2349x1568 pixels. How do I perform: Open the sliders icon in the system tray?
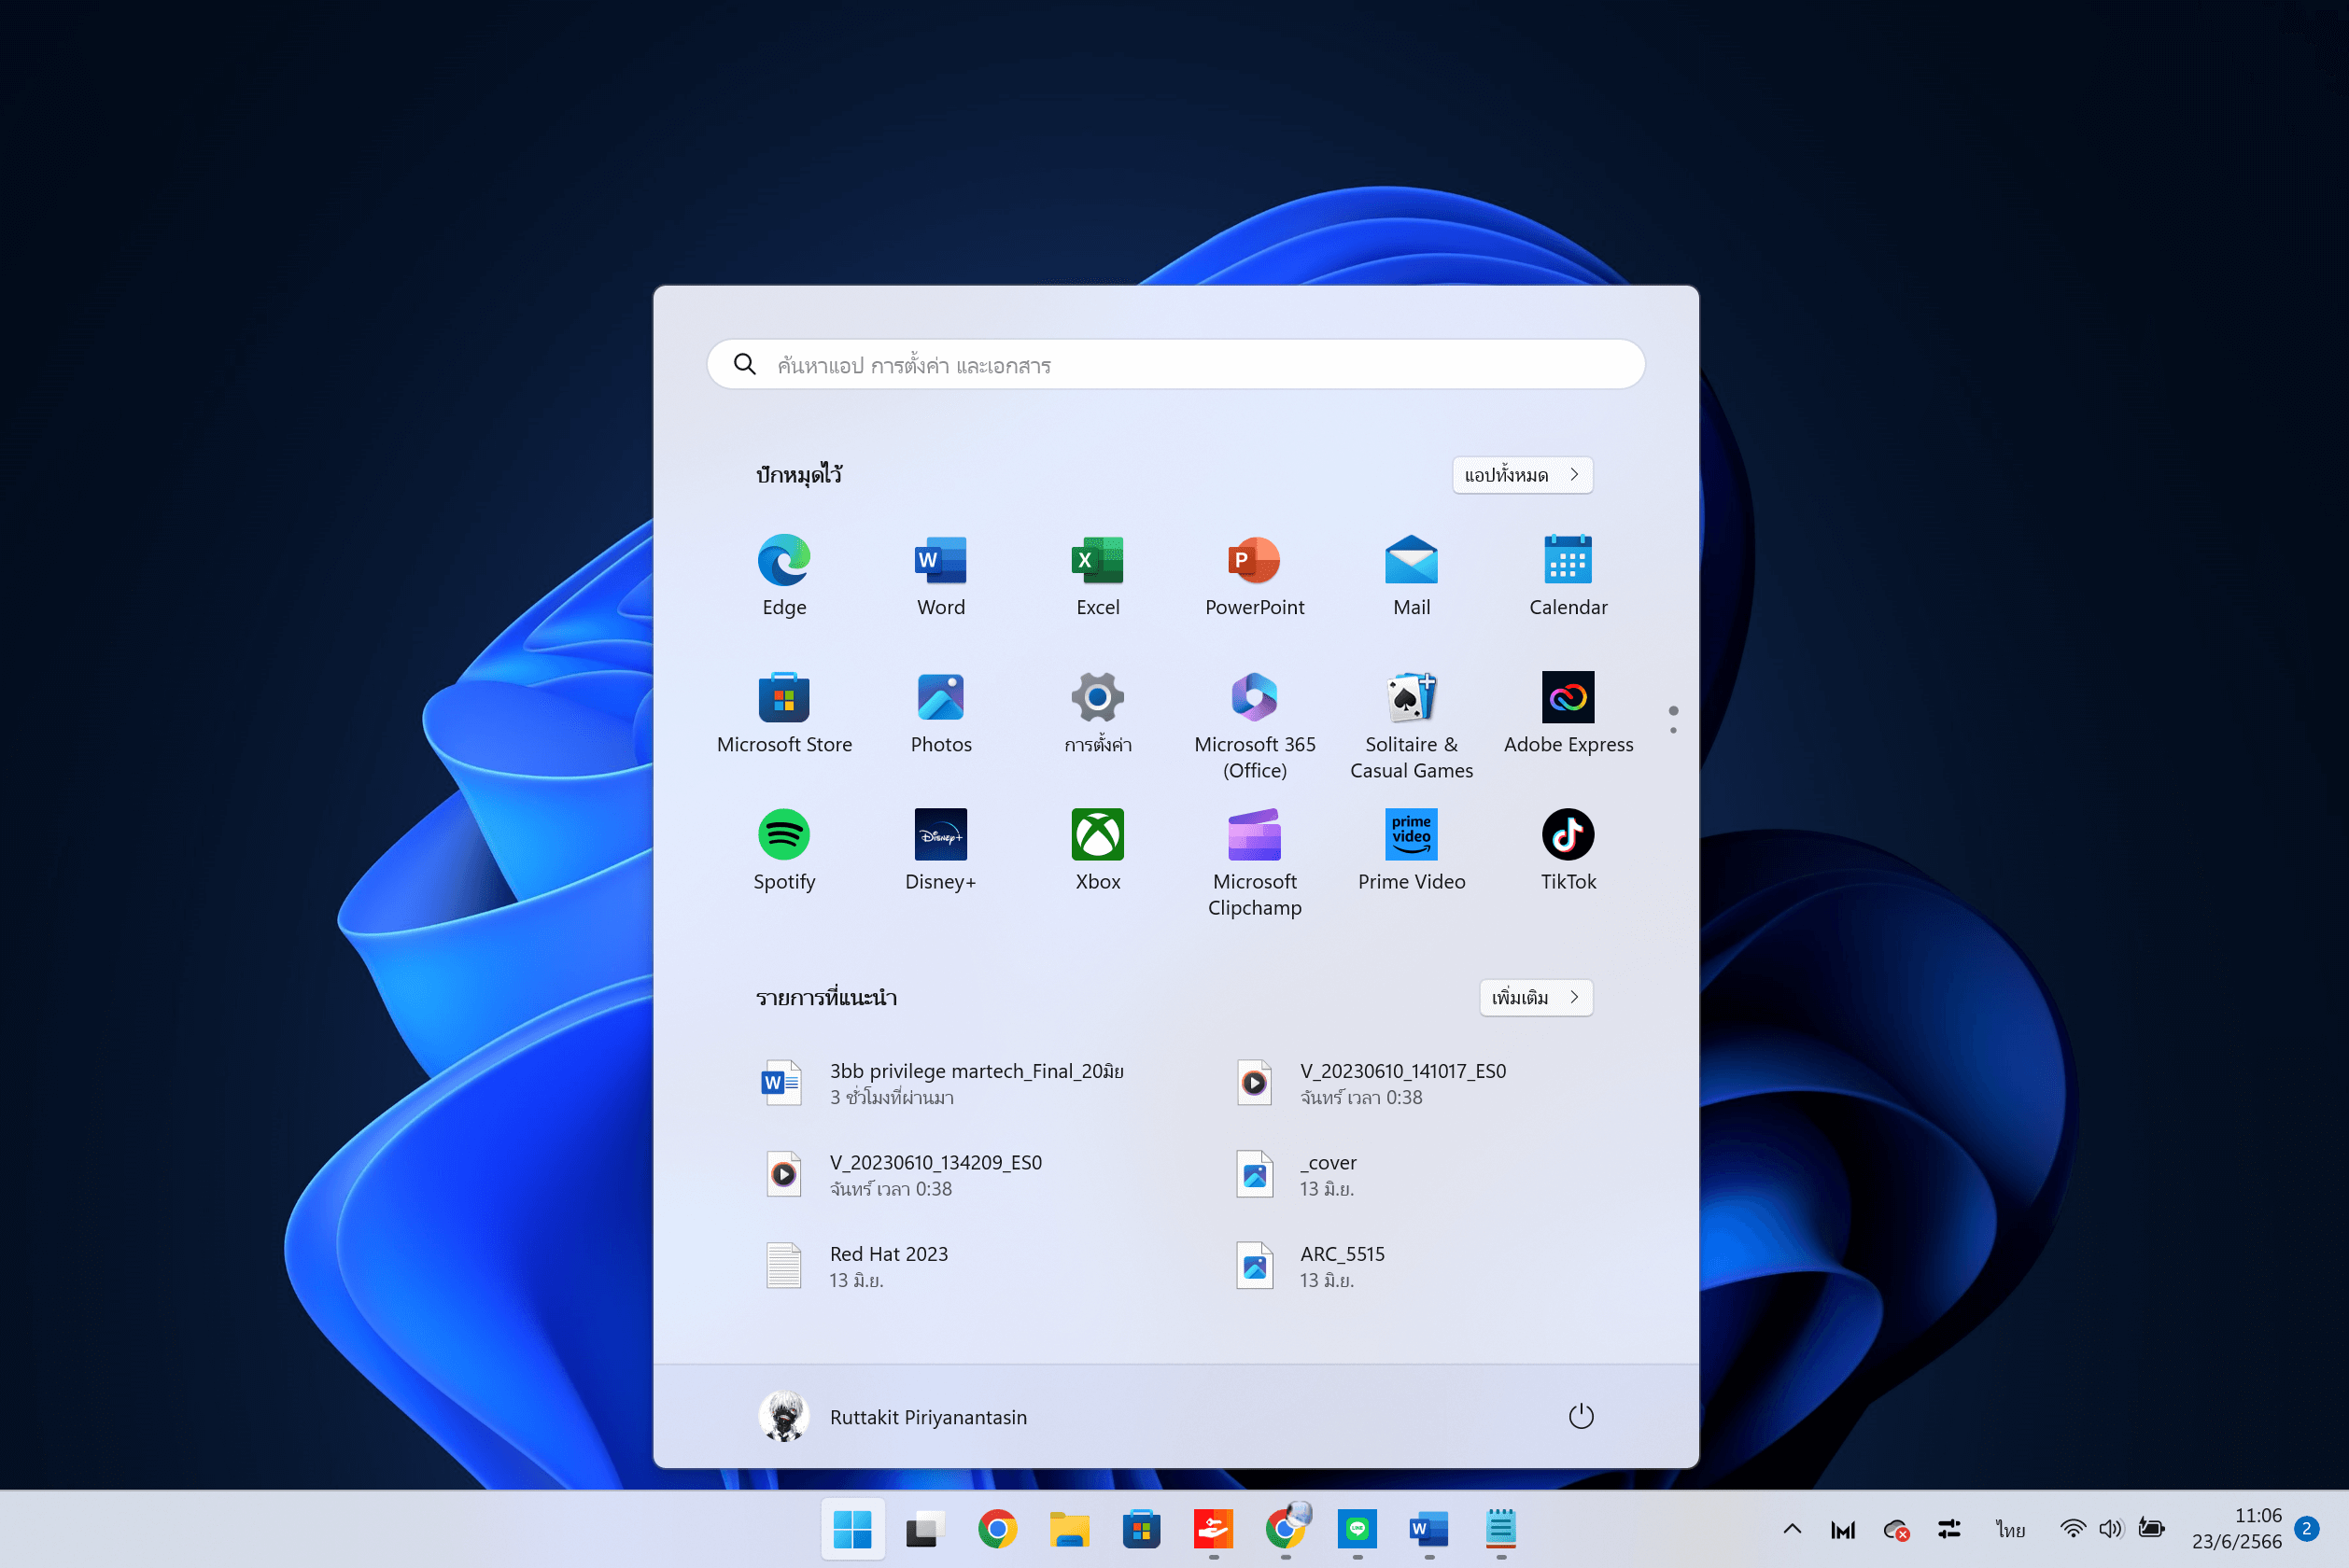pyautogui.click(x=1949, y=1529)
